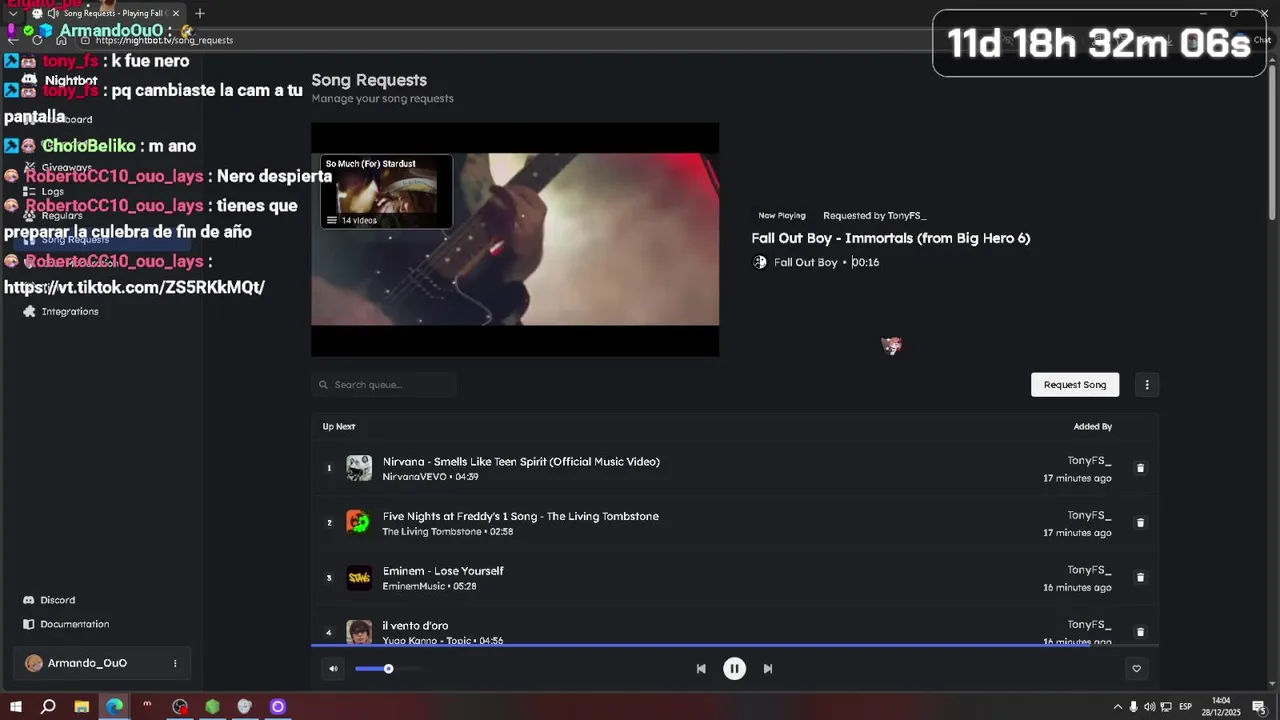The width and height of the screenshot is (1280, 720).
Task: Click the playing music video
Action: click(x=515, y=240)
